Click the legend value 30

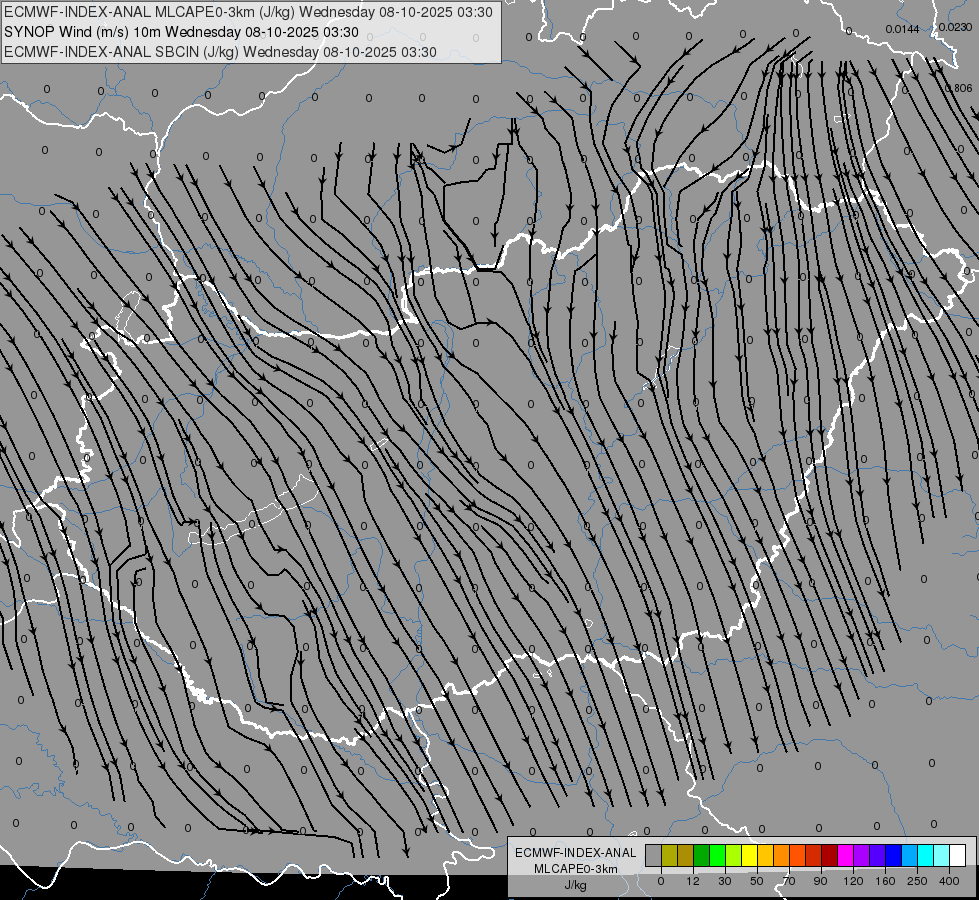[725, 881]
